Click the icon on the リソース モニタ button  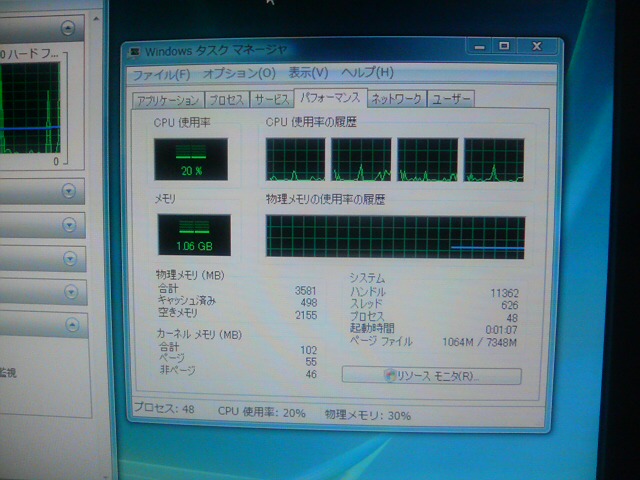pyautogui.click(x=390, y=376)
